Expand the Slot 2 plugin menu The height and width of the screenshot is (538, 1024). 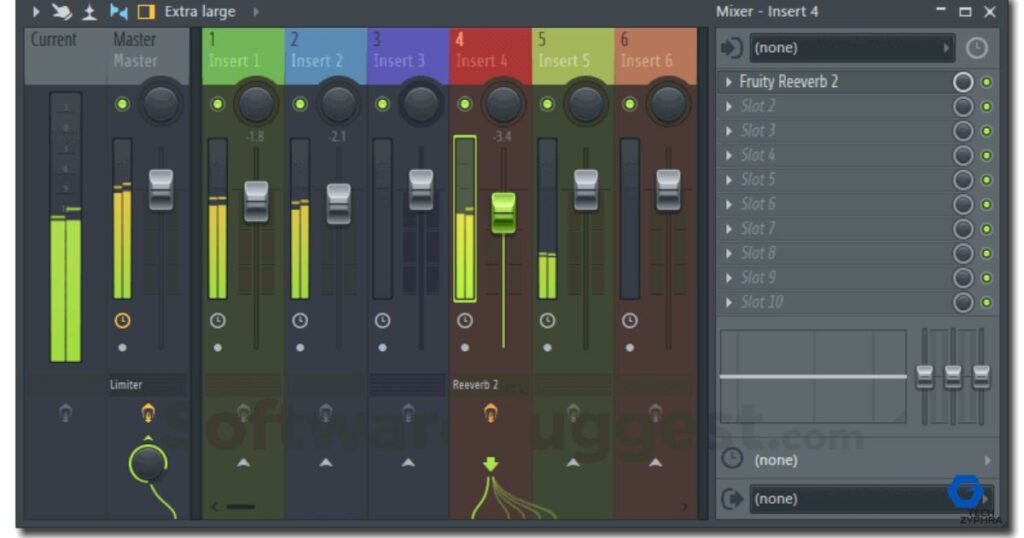pyautogui.click(x=729, y=106)
